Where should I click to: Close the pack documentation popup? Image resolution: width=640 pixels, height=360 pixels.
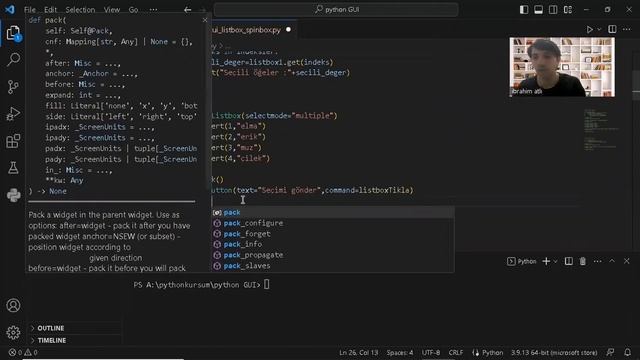pos(205,20)
